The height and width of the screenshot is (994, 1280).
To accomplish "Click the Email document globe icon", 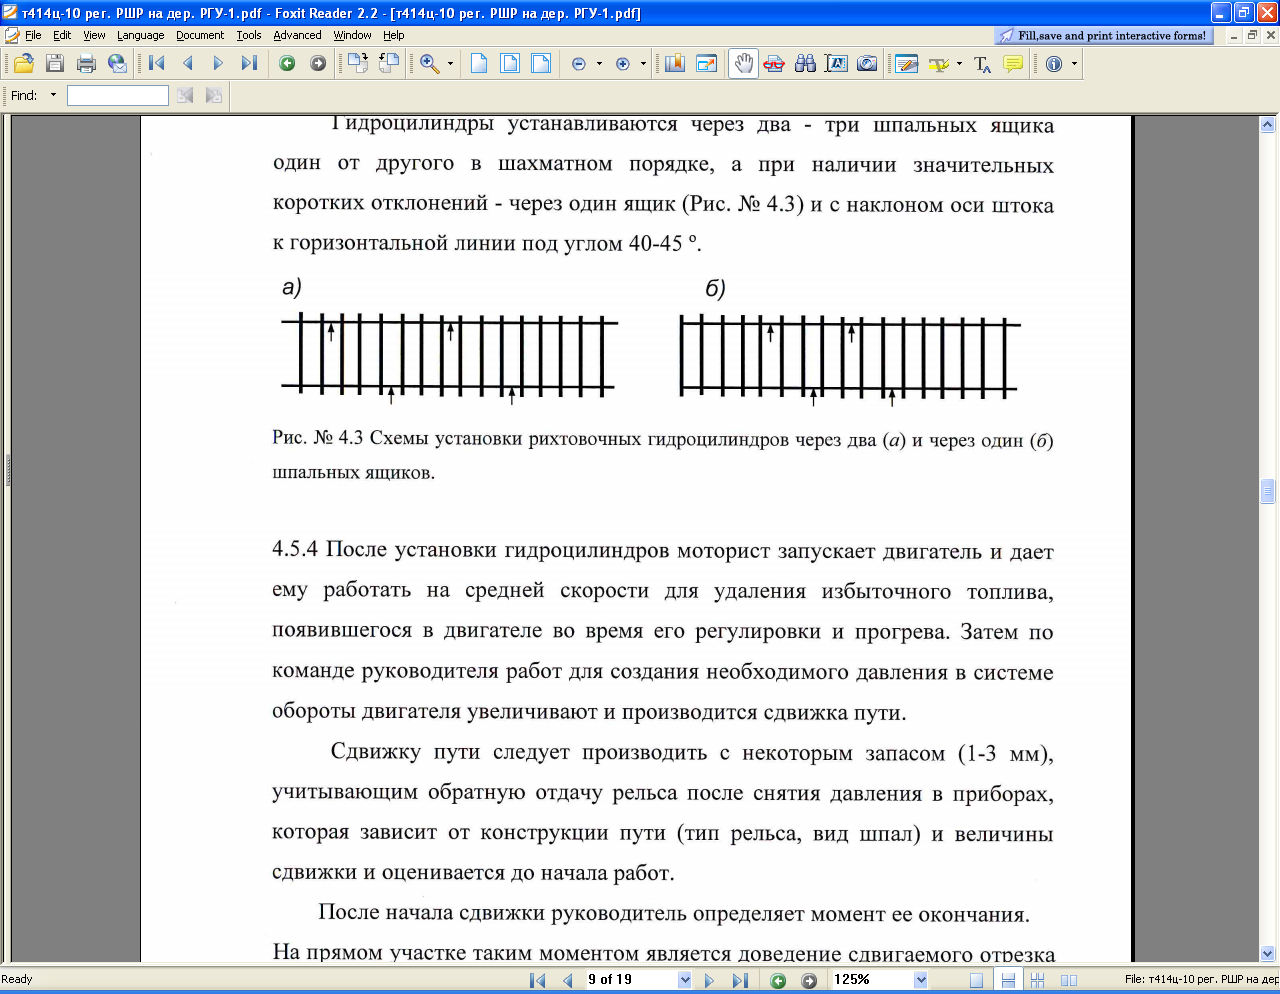I will pyautogui.click(x=117, y=64).
